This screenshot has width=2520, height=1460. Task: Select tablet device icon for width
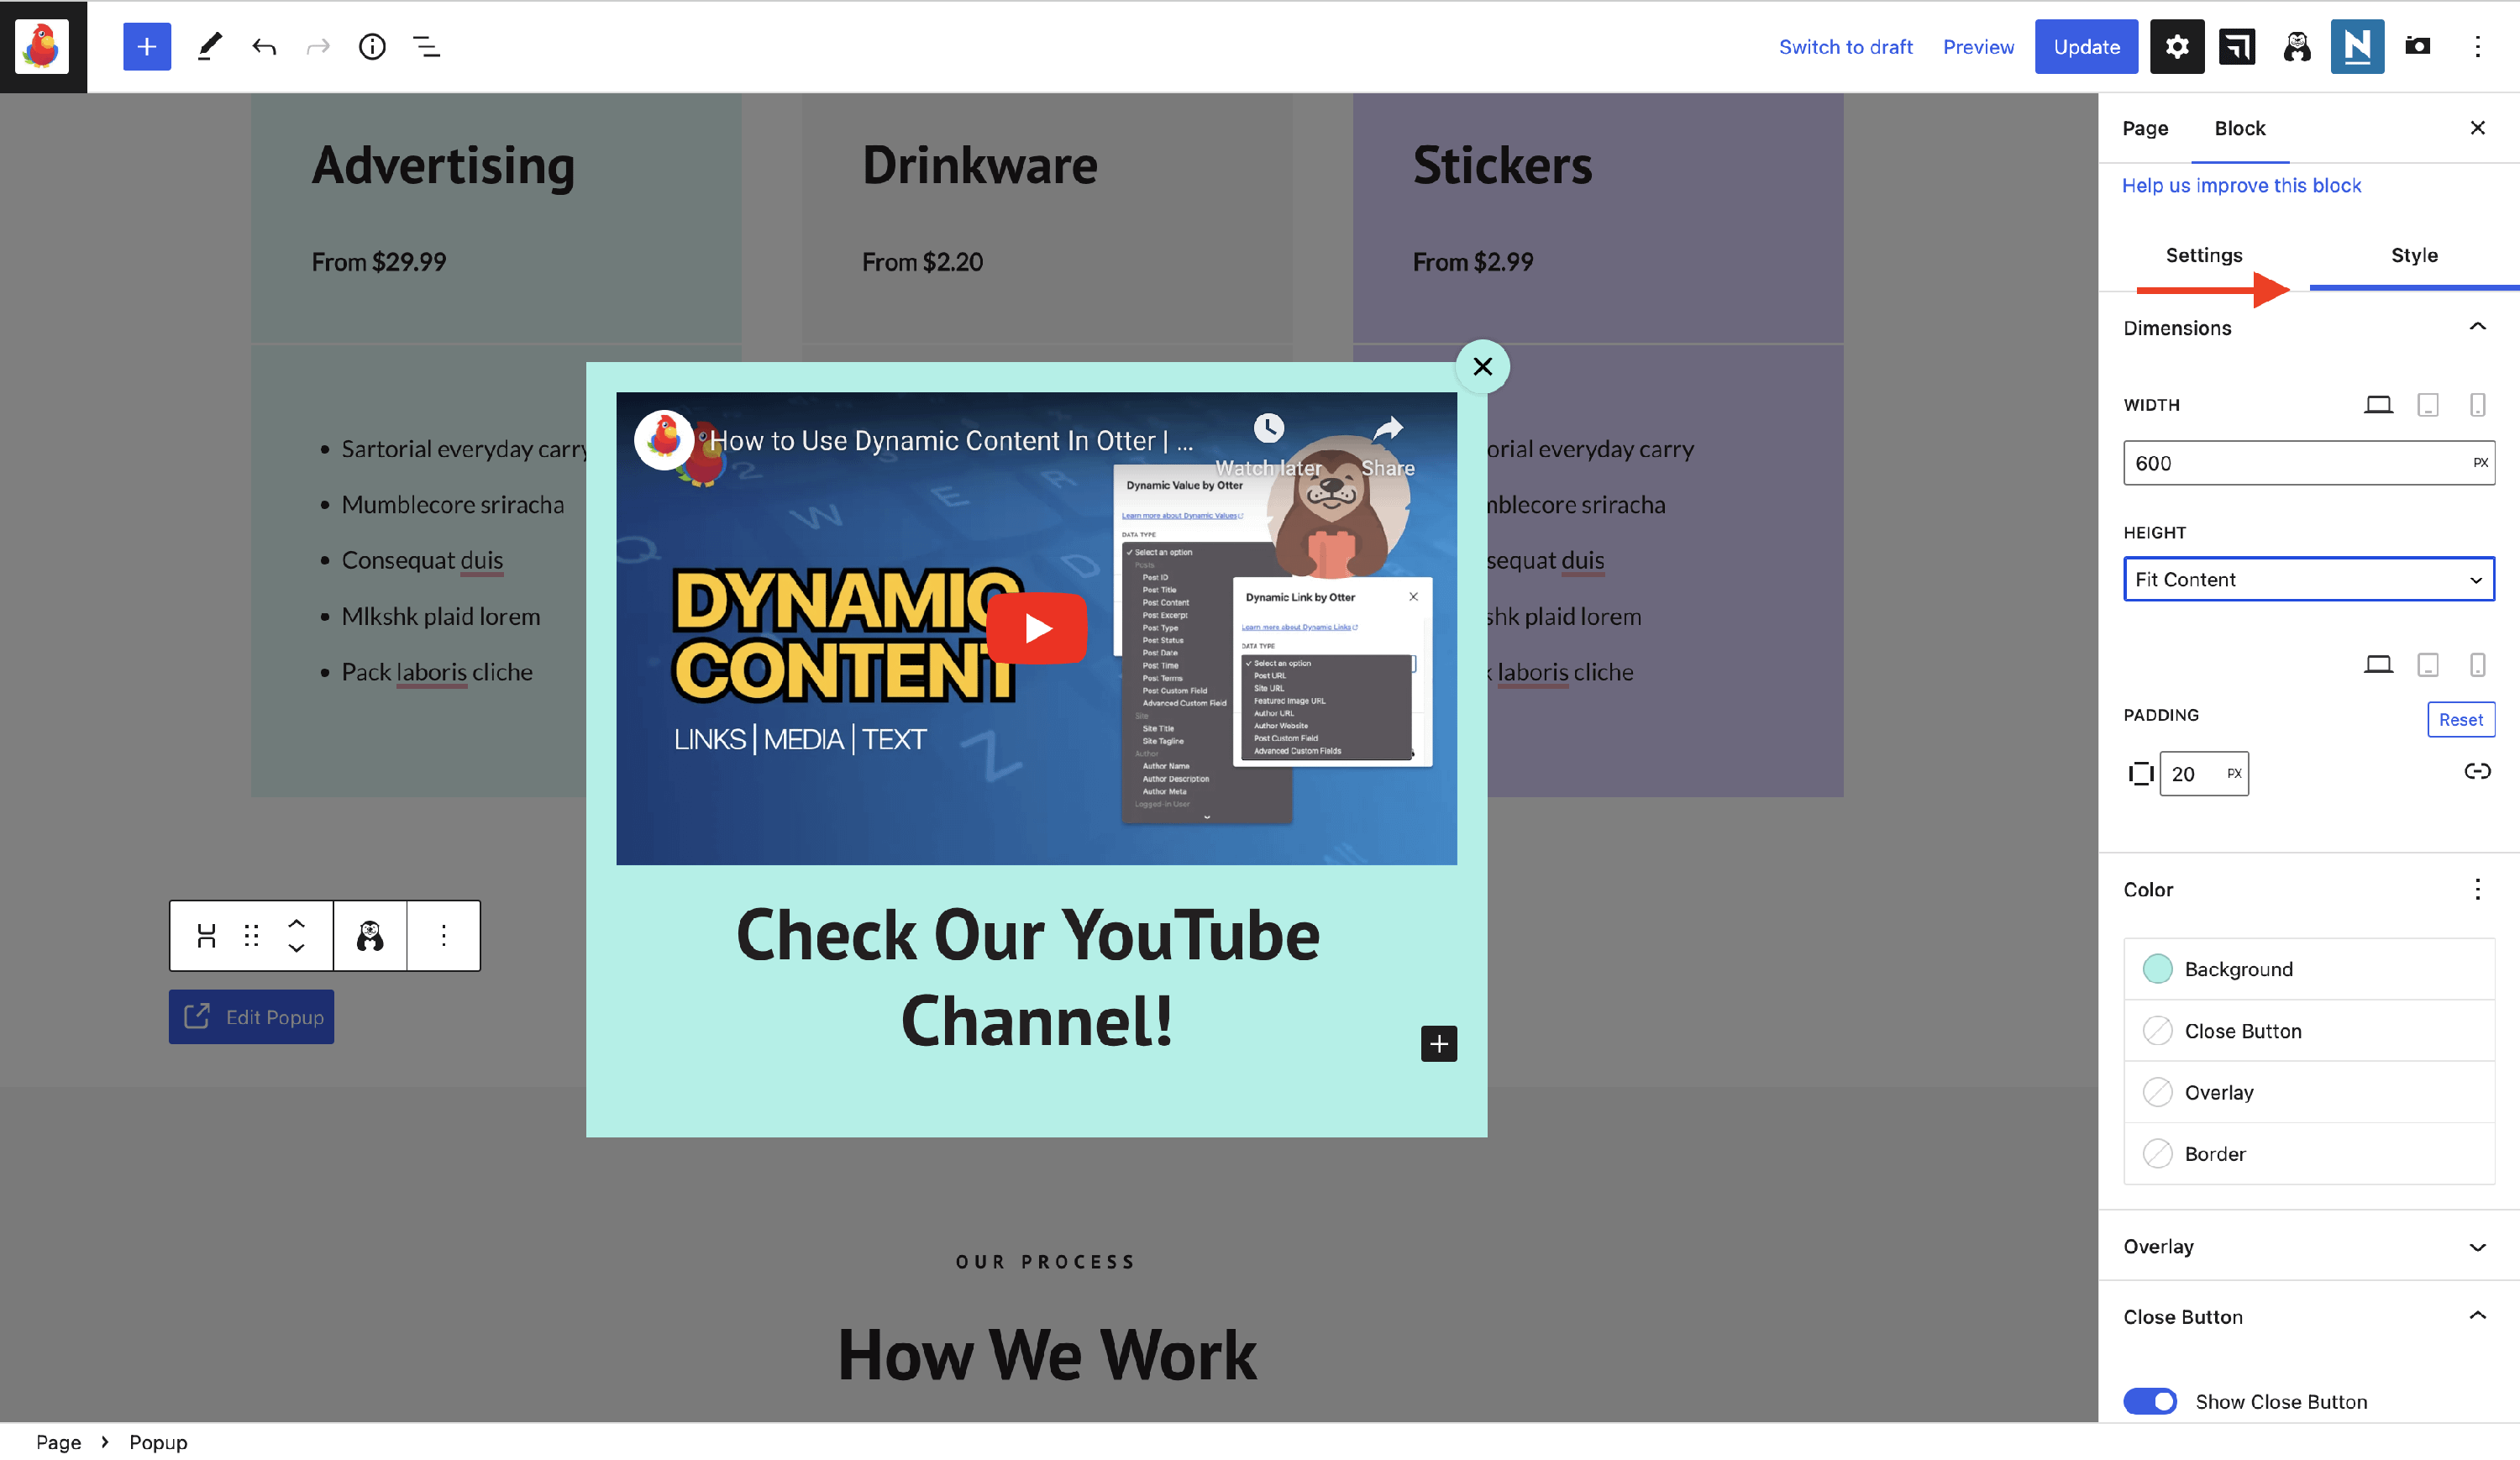point(2427,405)
